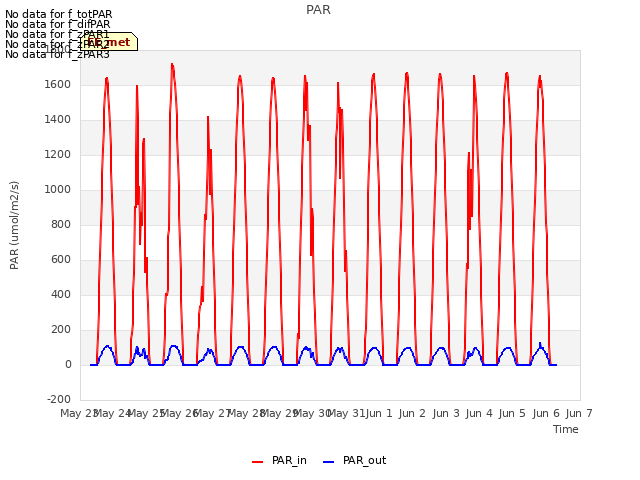Click the Jun 4 x-axis date label
The width and height of the screenshot is (640, 480).
(x=479, y=413)
